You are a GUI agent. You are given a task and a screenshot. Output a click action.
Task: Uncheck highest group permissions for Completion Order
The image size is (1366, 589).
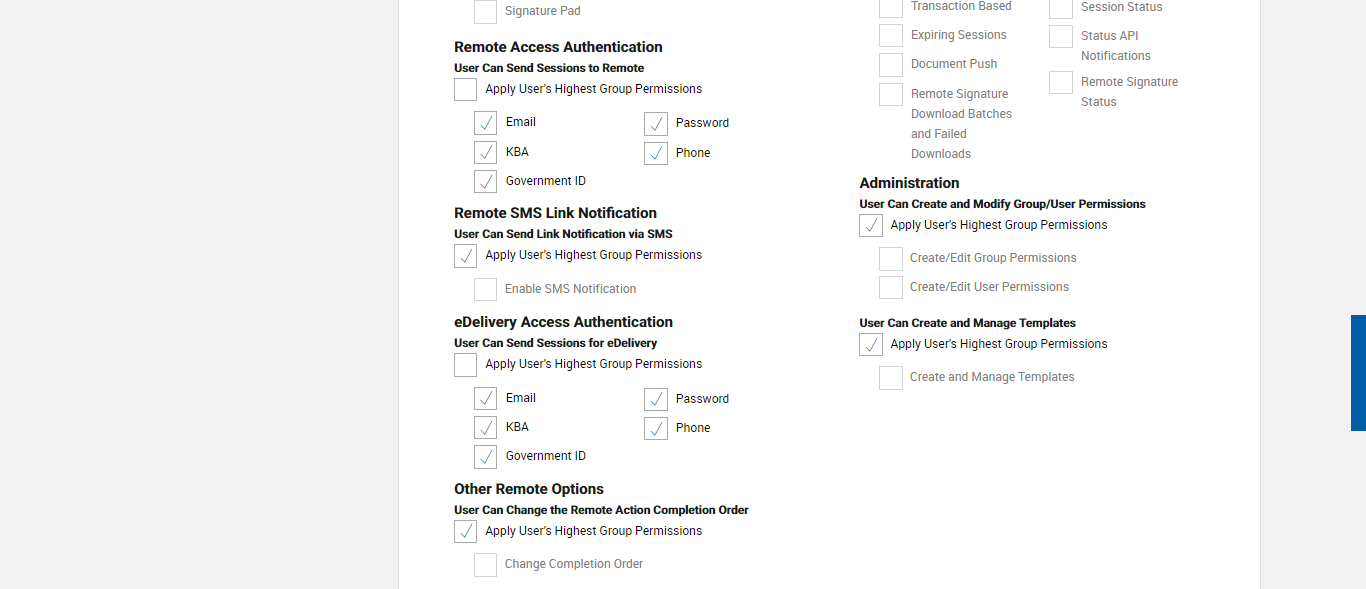[x=466, y=532]
